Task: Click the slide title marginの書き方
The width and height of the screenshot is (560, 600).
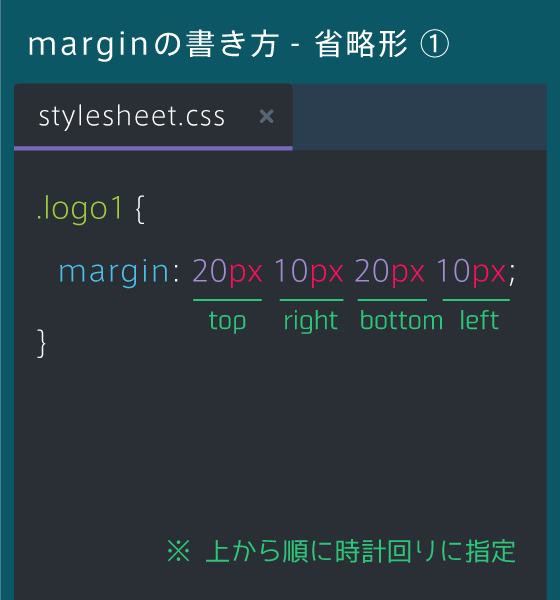Action: 153,45
